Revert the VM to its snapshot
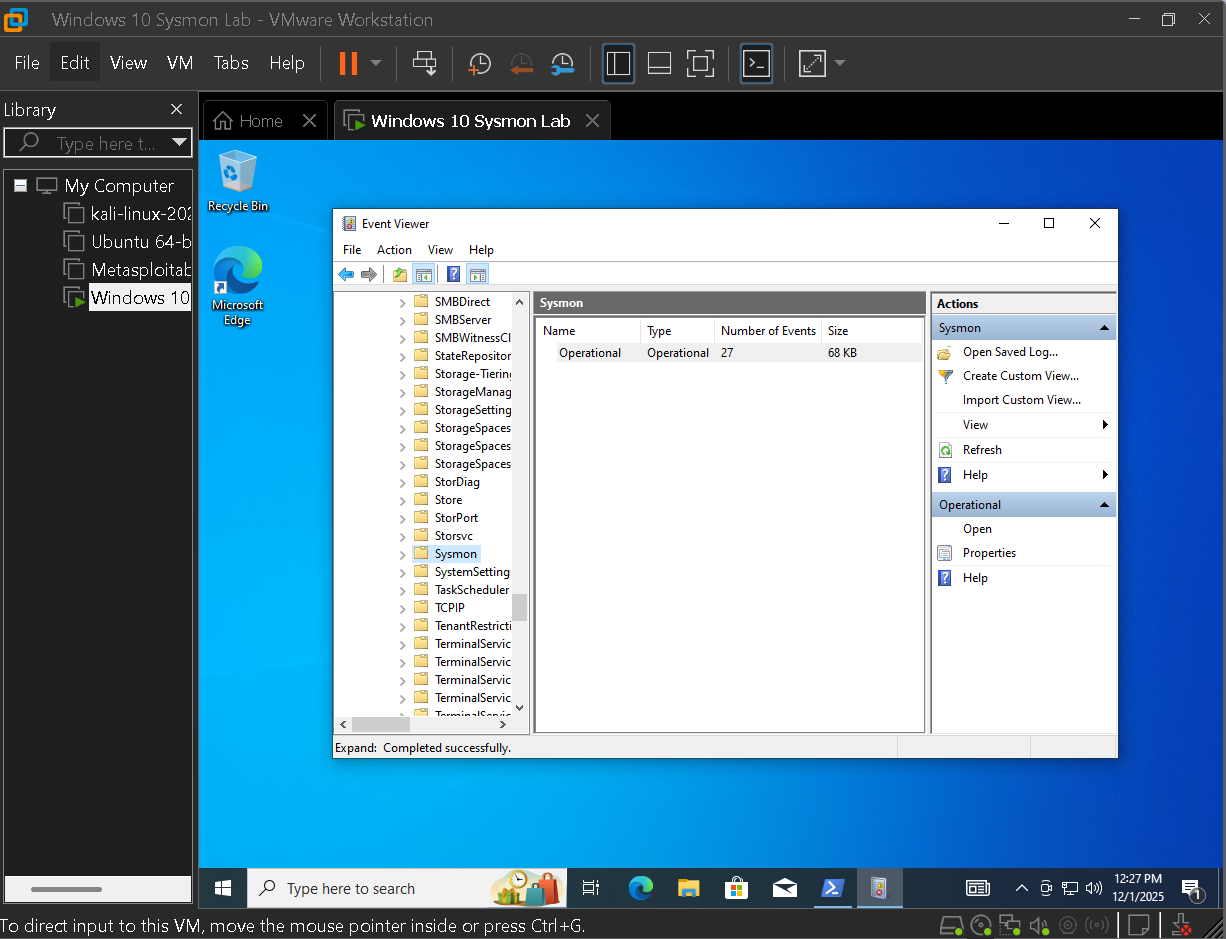1226x939 pixels. [521, 63]
